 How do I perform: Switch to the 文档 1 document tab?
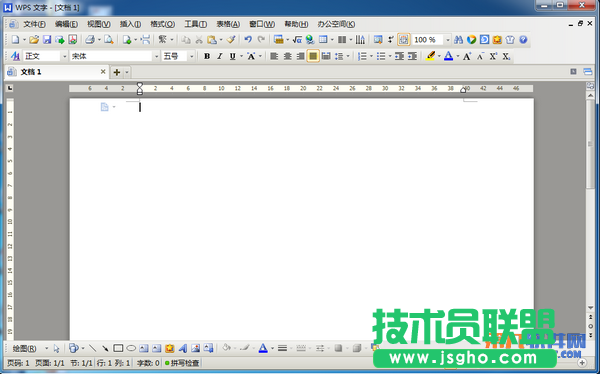[56, 72]
